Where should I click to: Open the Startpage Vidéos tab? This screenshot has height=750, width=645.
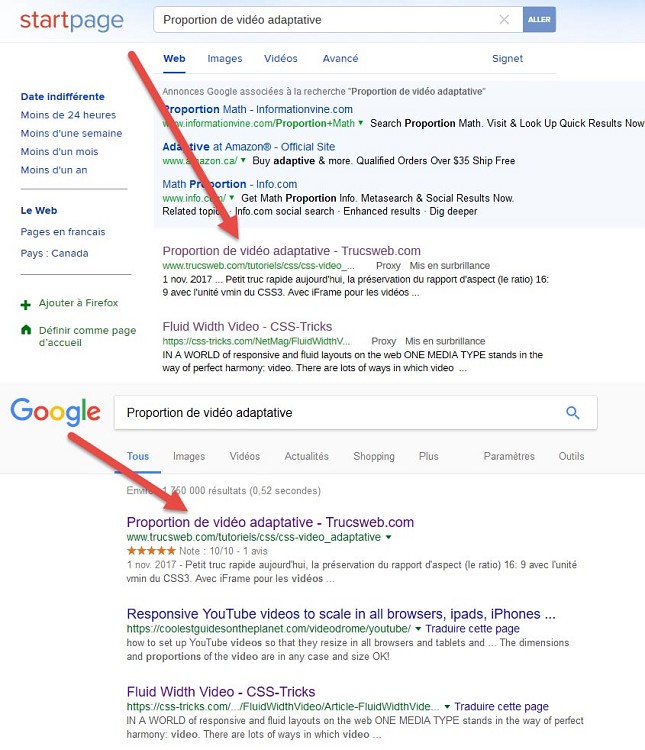[x=280, y=58]
